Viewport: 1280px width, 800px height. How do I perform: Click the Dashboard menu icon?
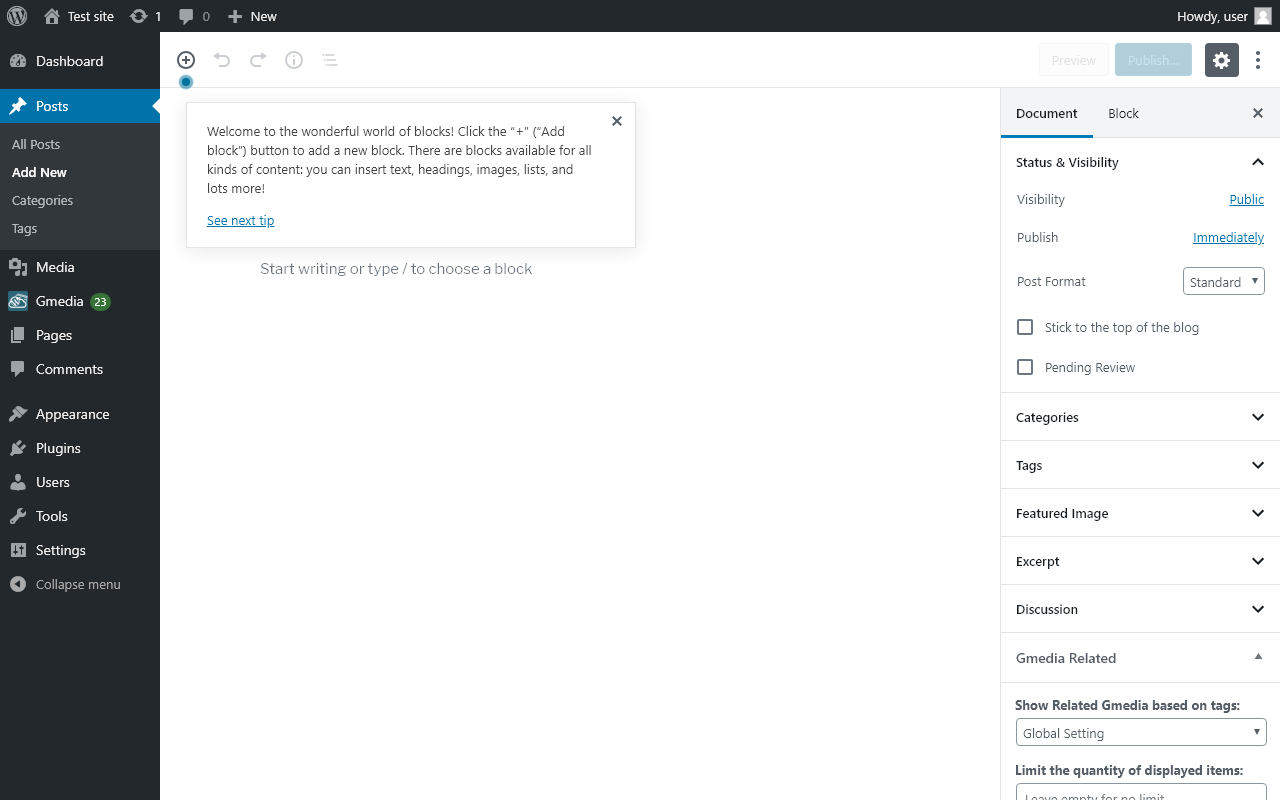point(18,61)
